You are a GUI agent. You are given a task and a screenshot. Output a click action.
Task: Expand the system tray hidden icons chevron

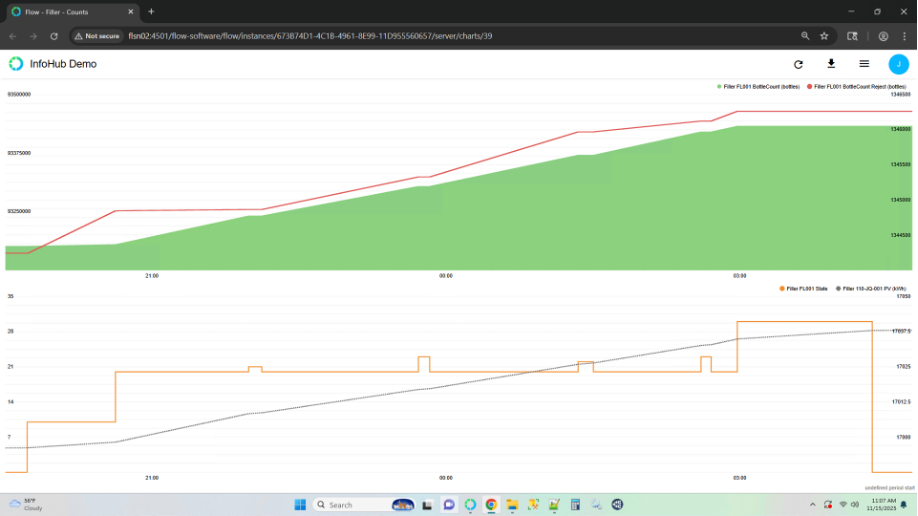(811, 504)
